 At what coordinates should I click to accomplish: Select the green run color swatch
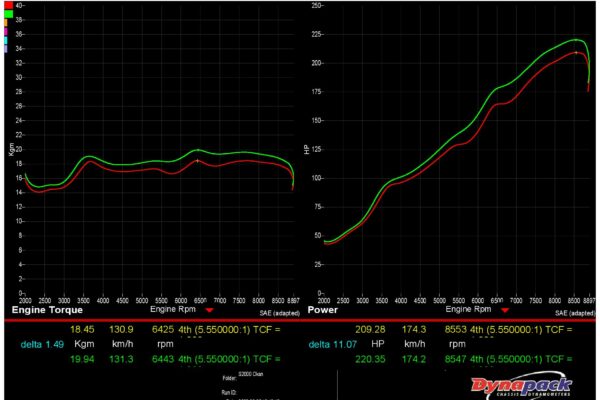pyautogui.click(x=8, y=14)
